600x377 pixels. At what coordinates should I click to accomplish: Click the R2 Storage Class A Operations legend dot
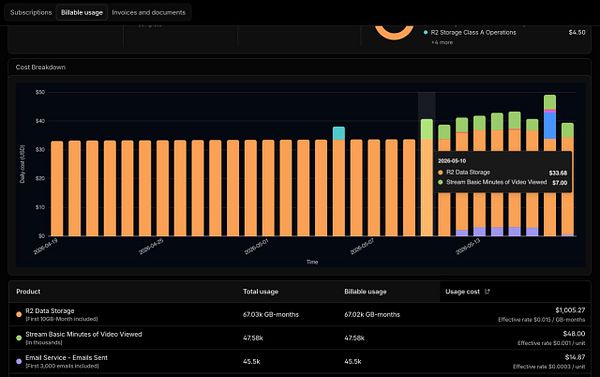[426, 33]
